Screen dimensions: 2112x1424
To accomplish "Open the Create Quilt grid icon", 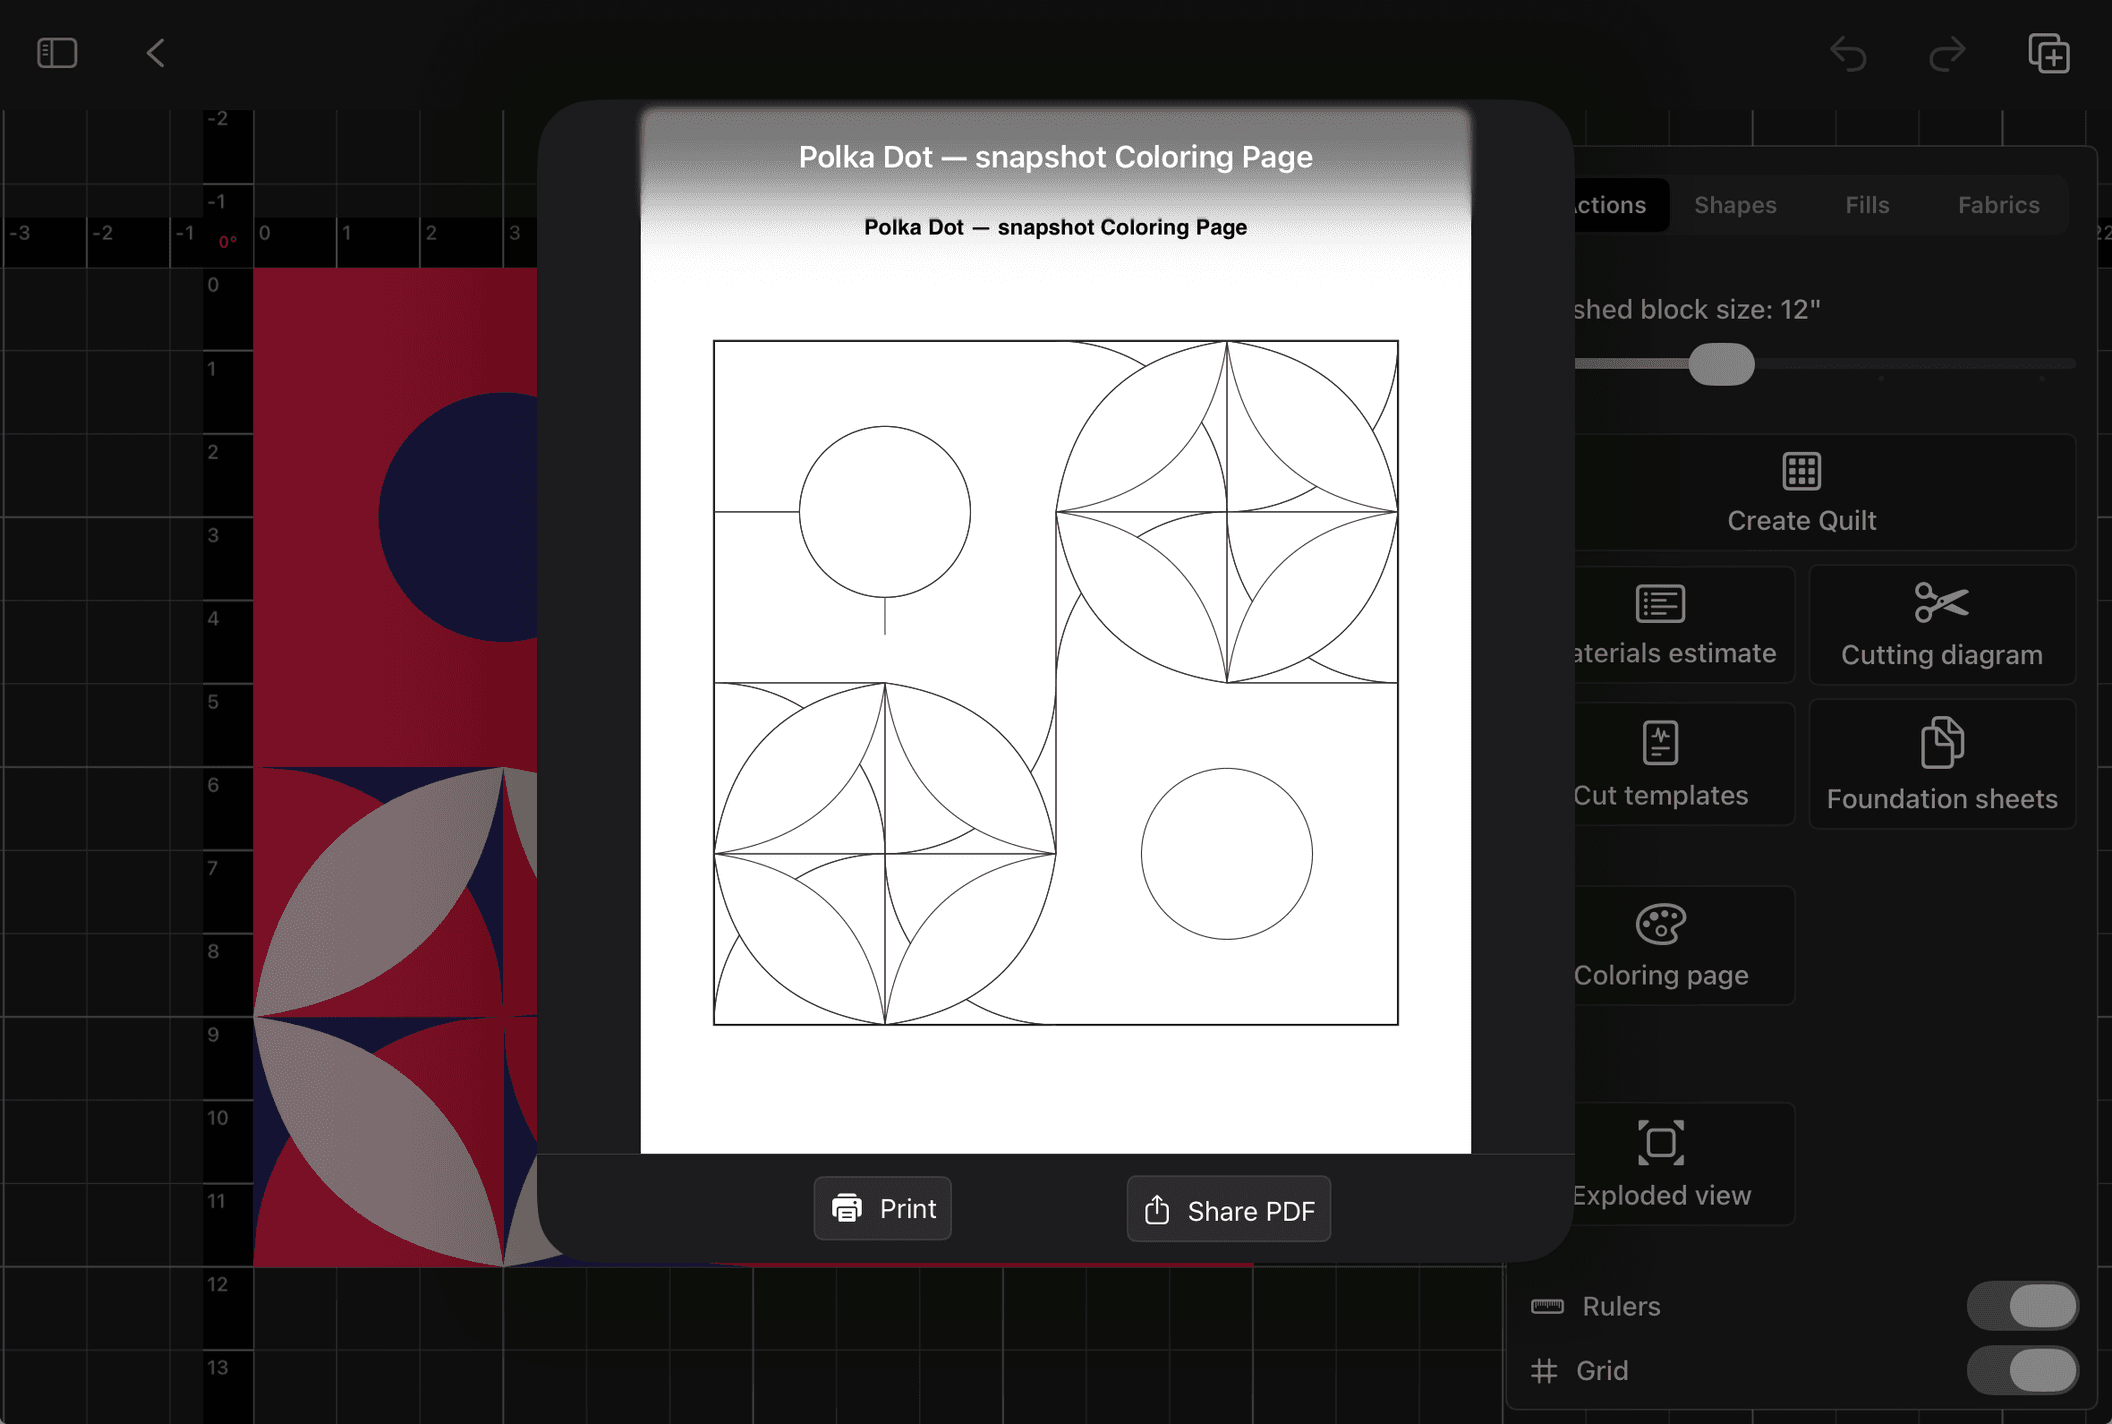I will pos(1801,471).
